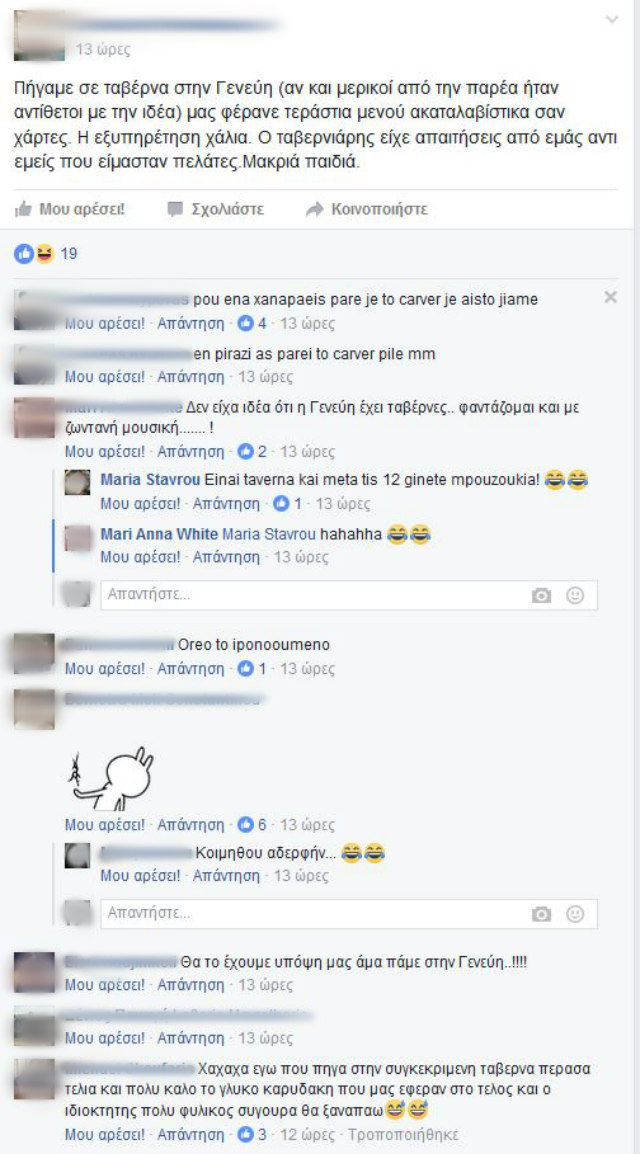
Task: Open the emoji picker in the first reply box
Action: (x=575, y=596)
